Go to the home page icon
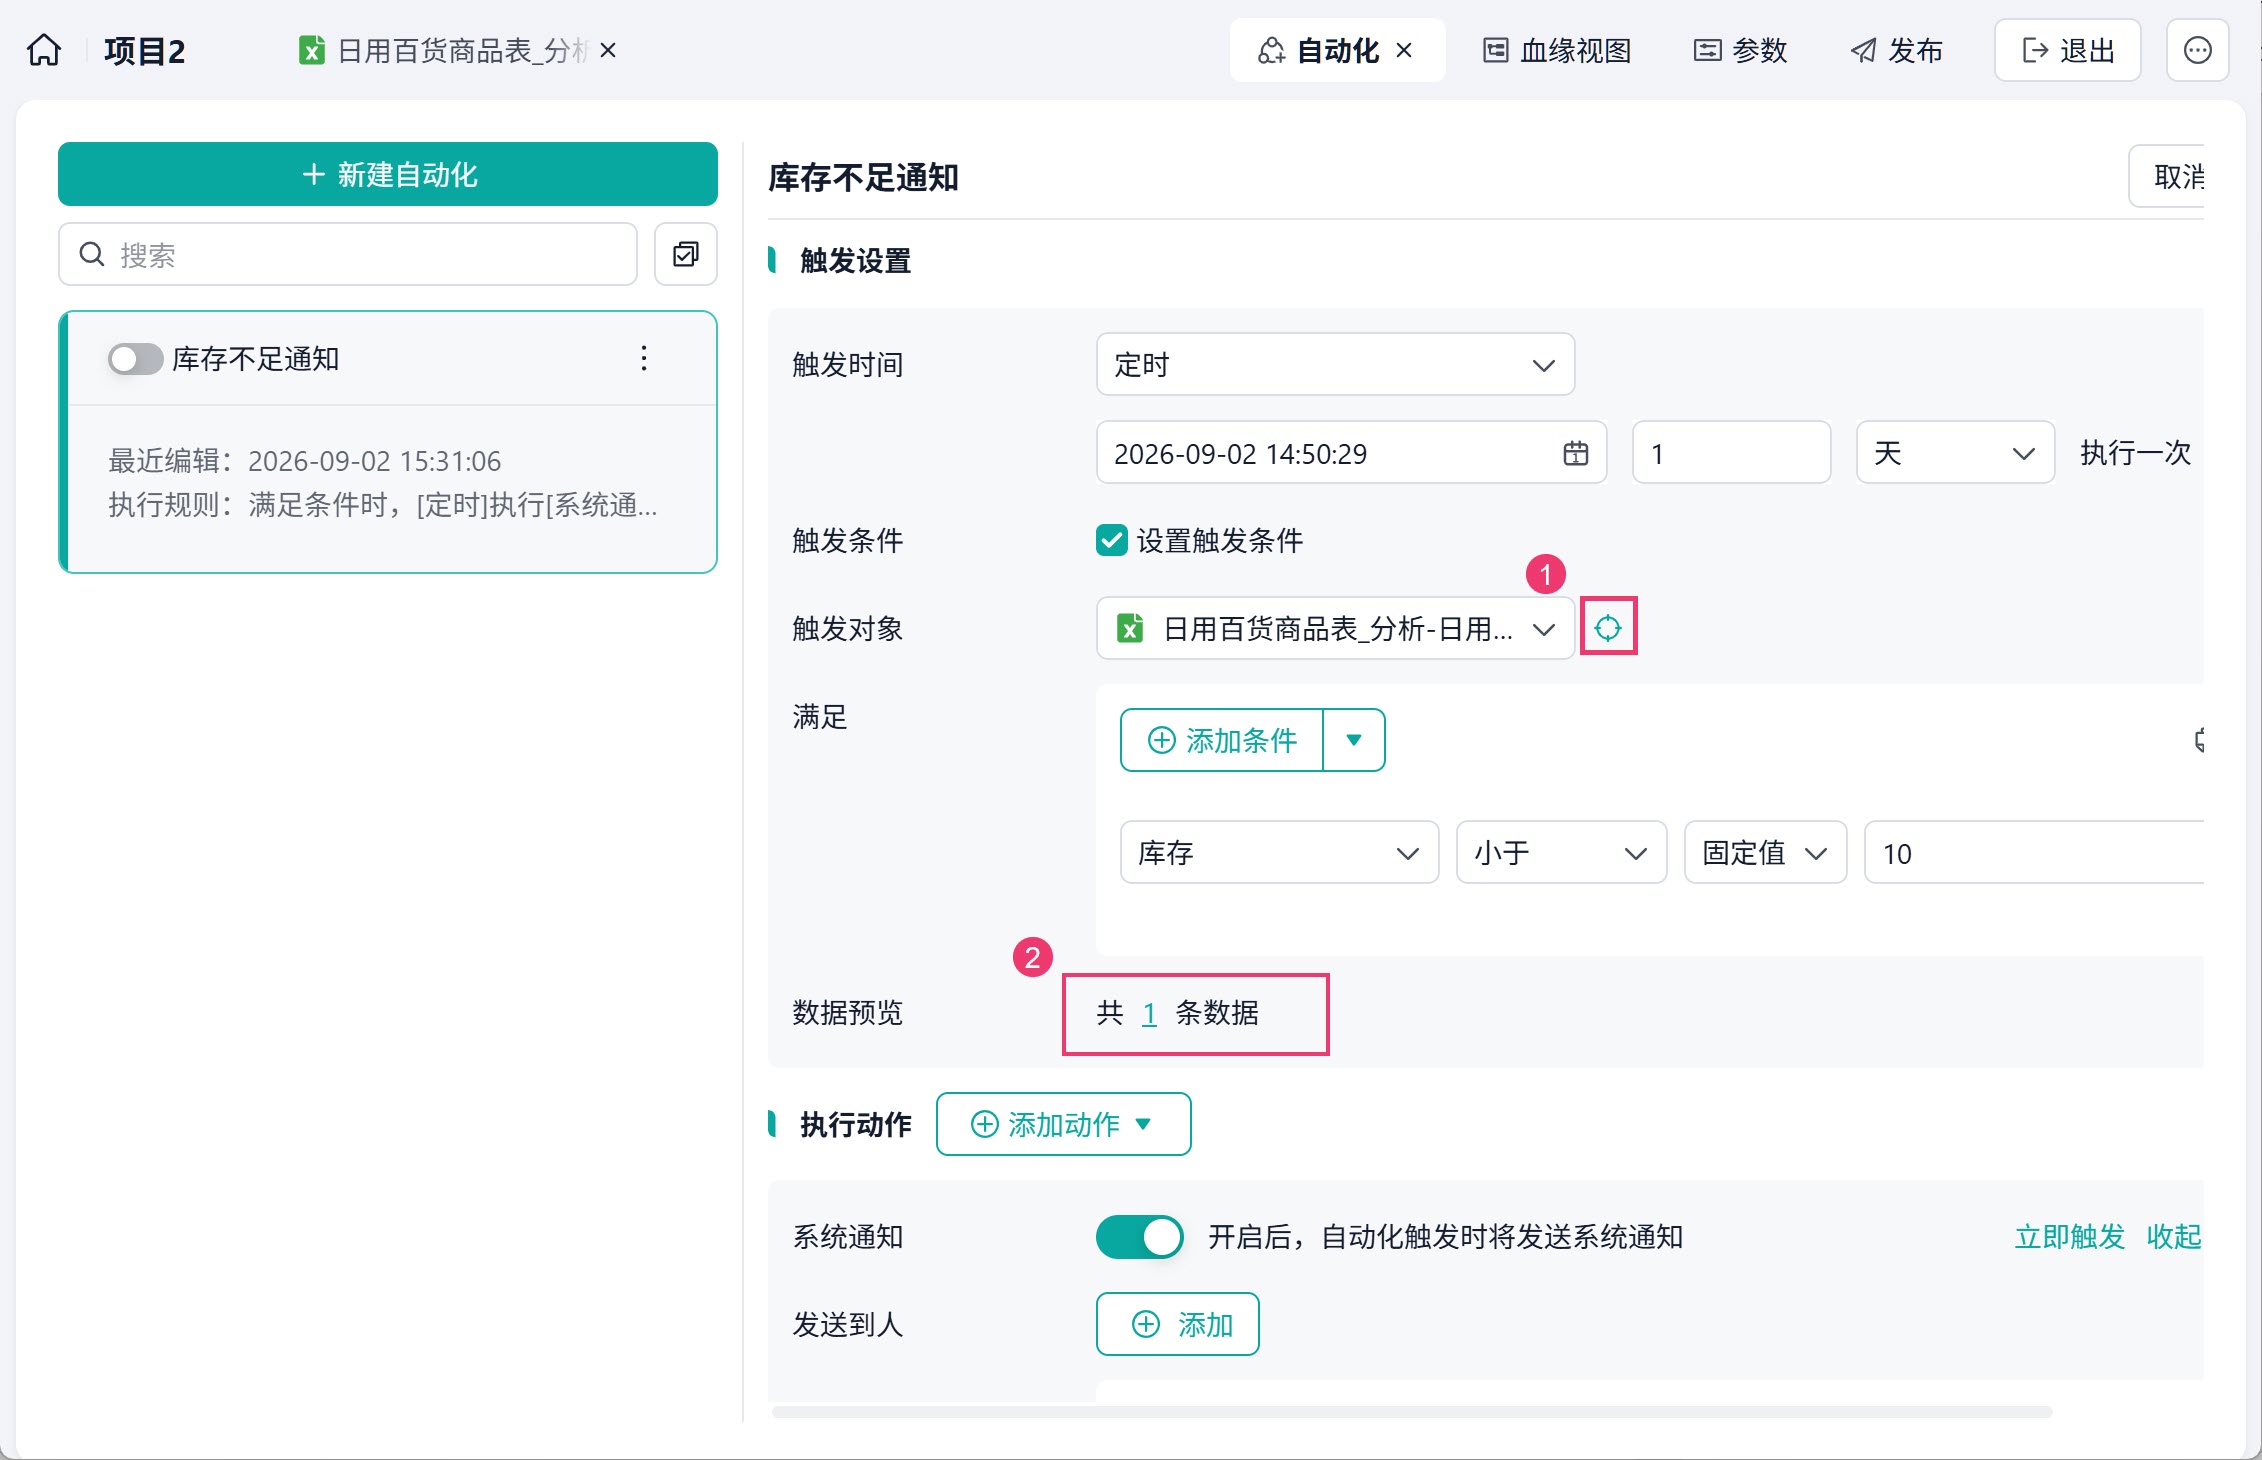 tap(44, 50)
